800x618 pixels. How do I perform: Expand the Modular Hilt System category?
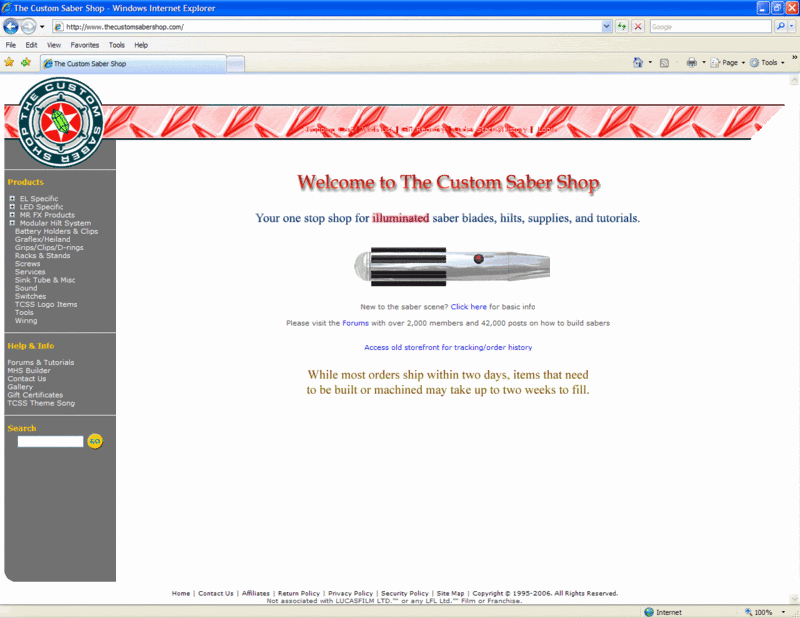(12, 223)
